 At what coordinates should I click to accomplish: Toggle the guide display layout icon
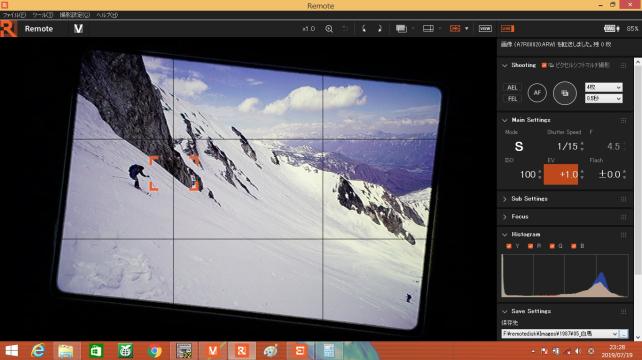[428, 29]
